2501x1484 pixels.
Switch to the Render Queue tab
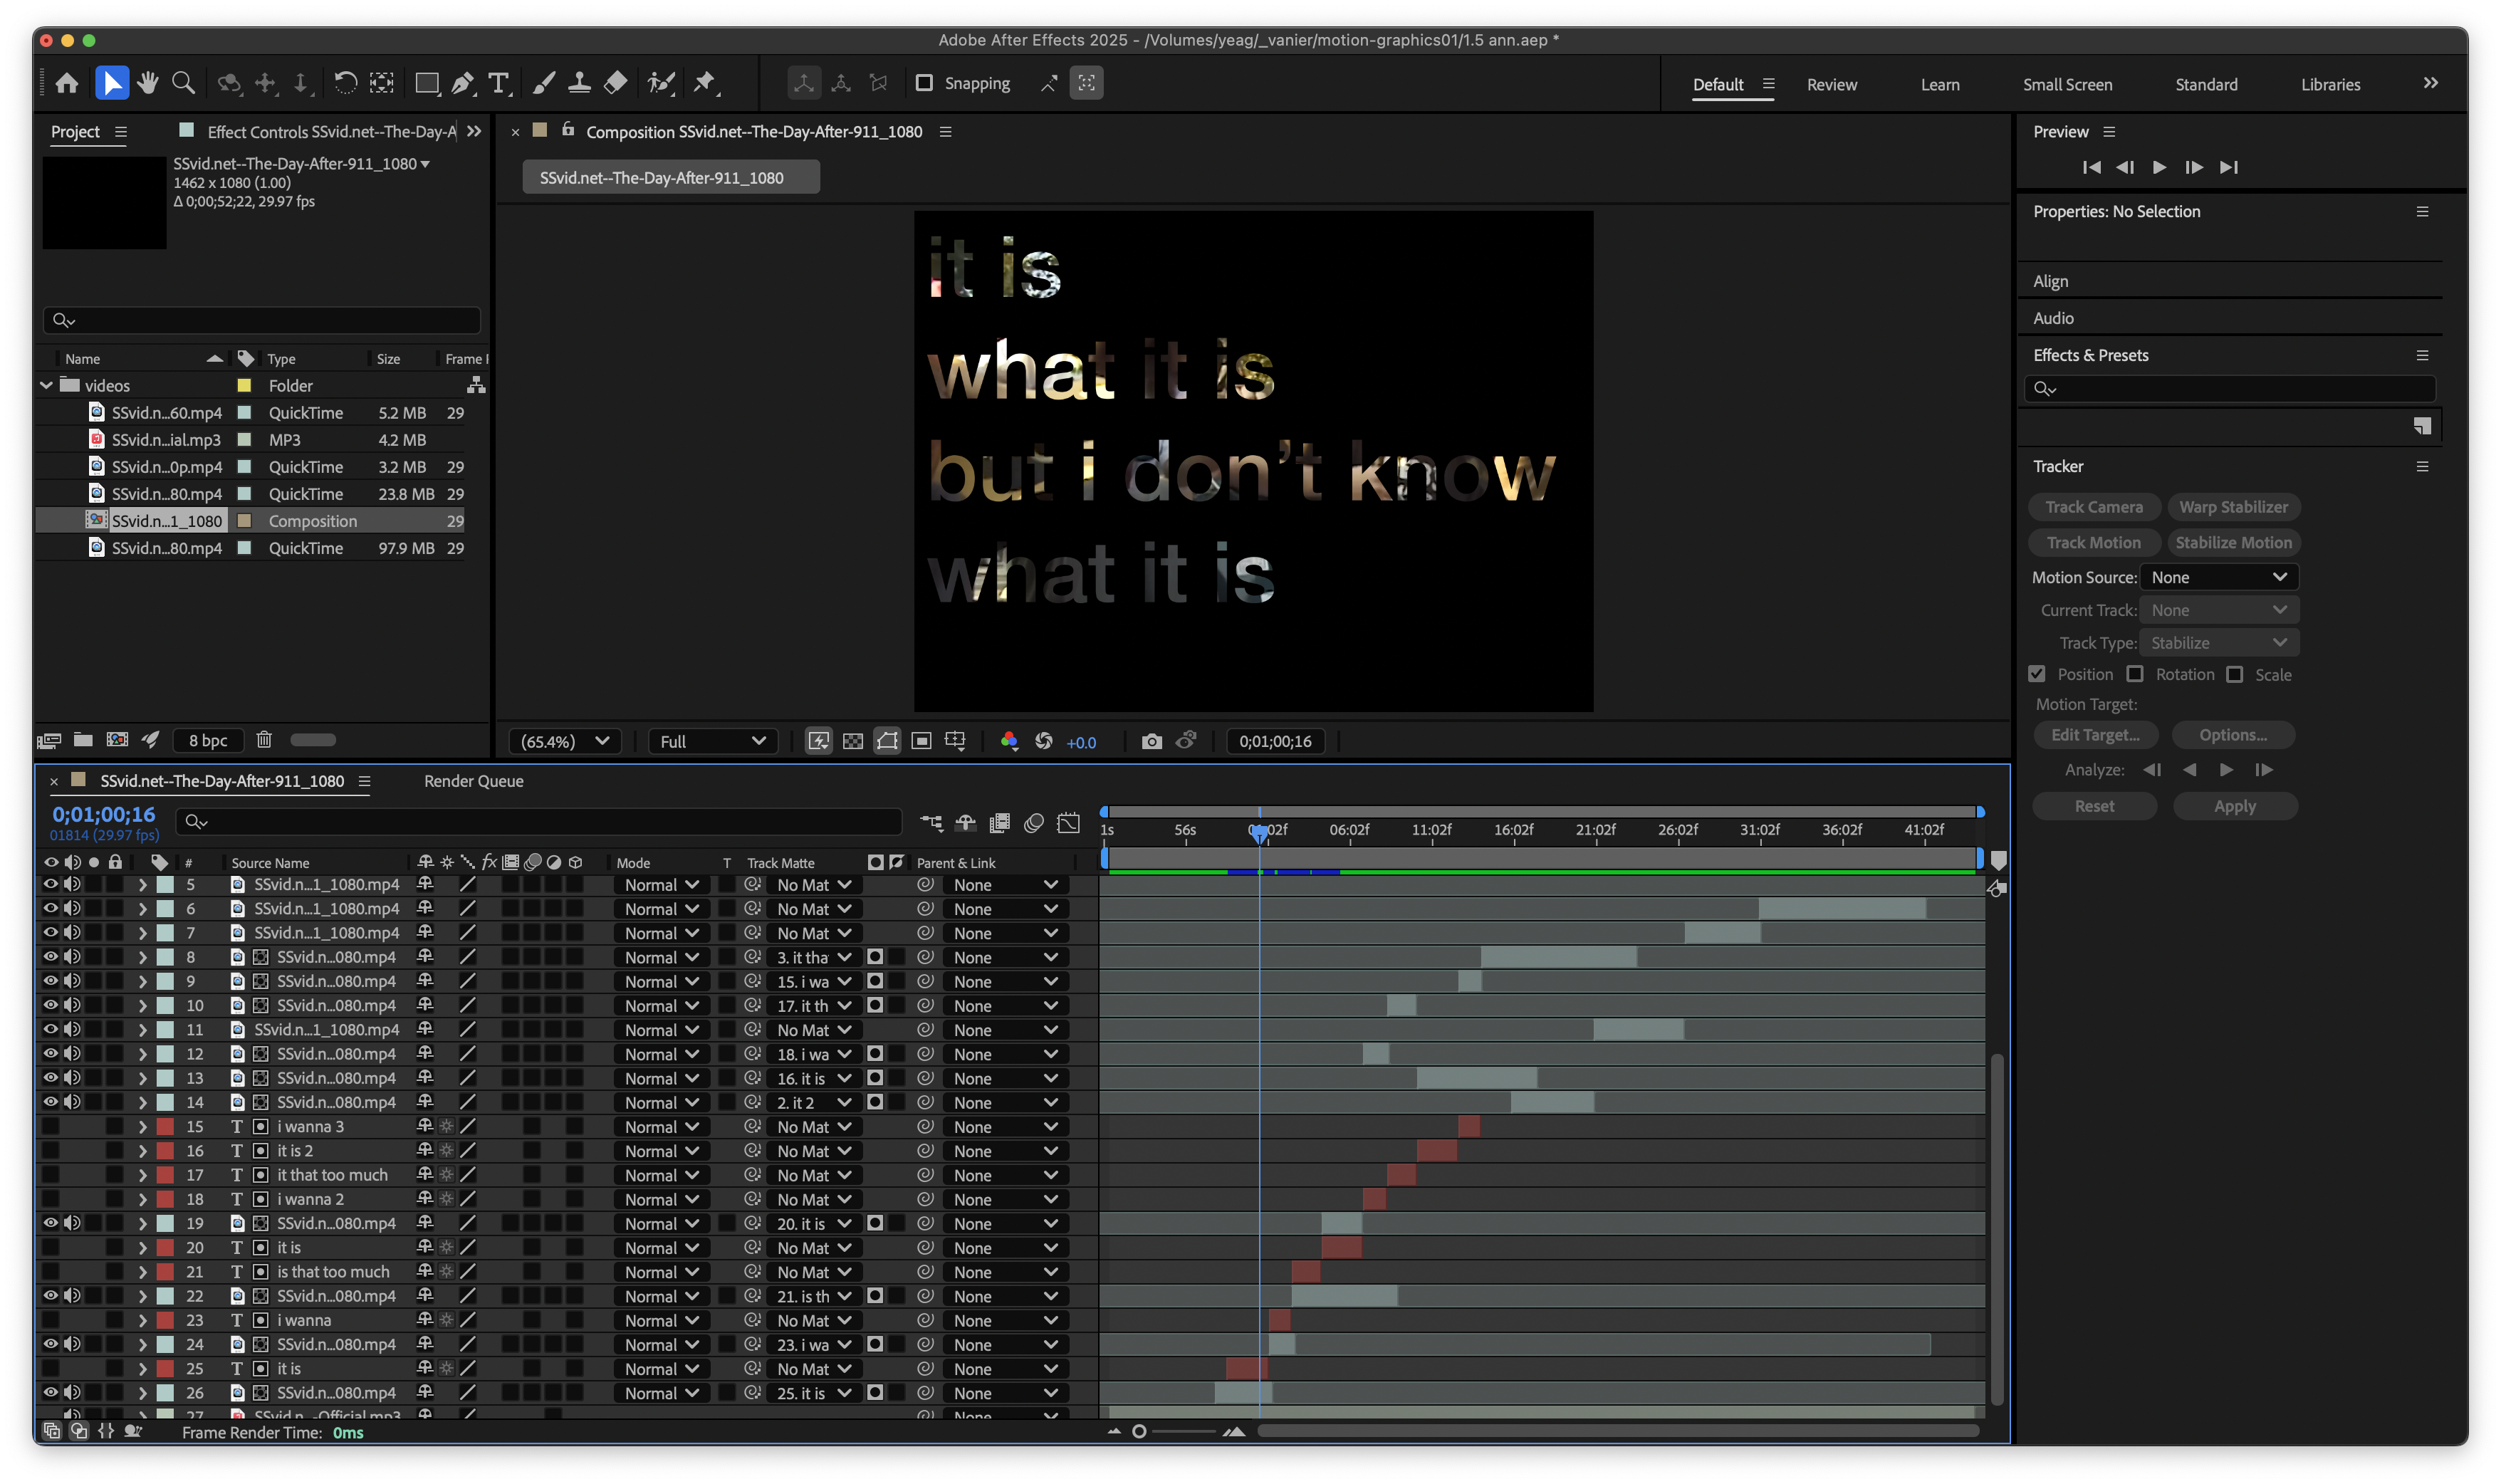(473, 781)
